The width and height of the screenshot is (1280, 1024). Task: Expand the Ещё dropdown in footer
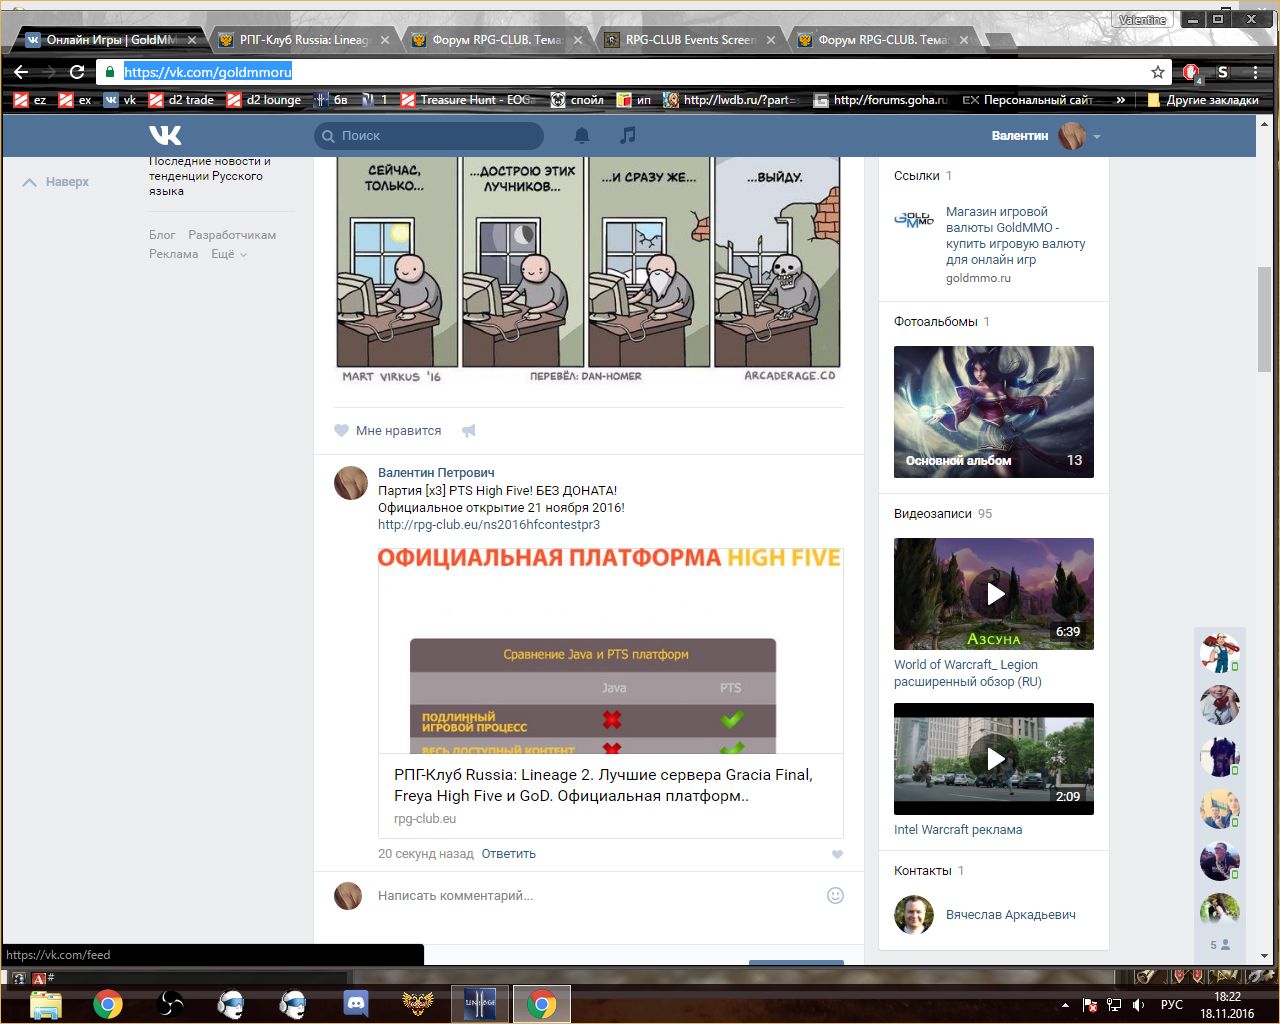(x=228, y=254)
